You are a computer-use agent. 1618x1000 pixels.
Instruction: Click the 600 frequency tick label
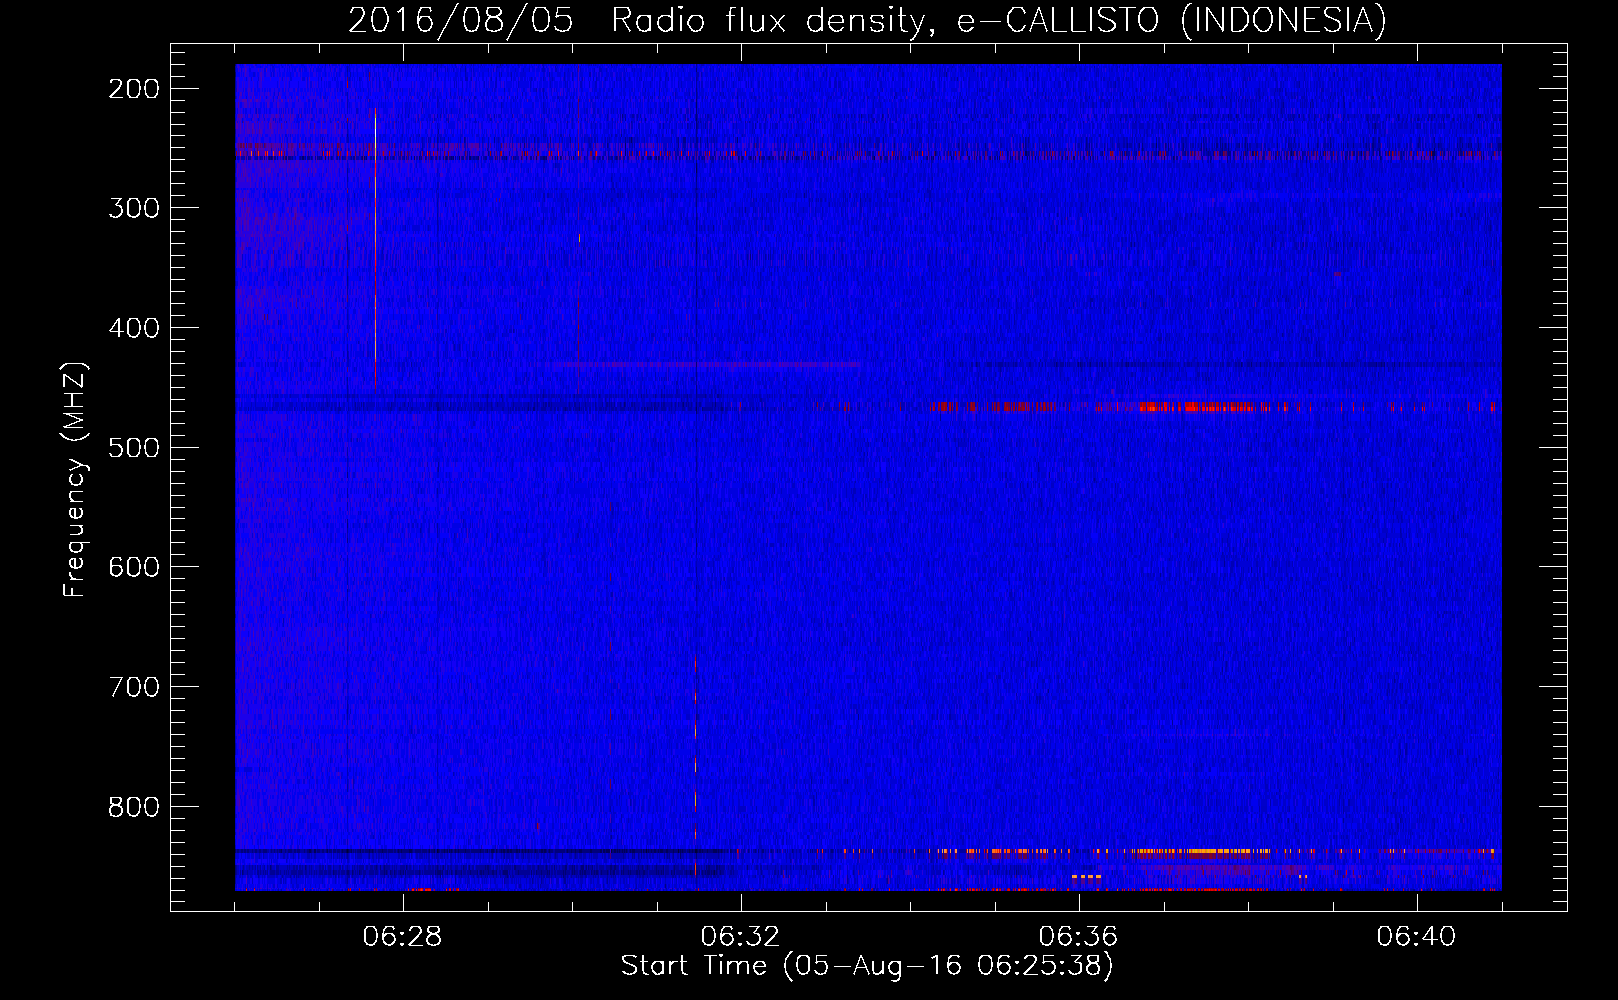(134, 567)
